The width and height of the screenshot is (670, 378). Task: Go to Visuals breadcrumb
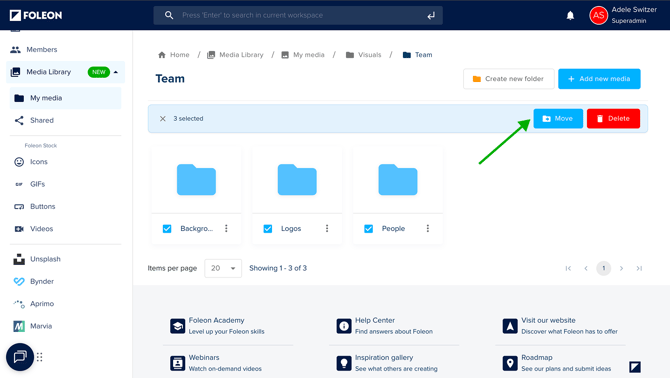[x=364, y=55]
